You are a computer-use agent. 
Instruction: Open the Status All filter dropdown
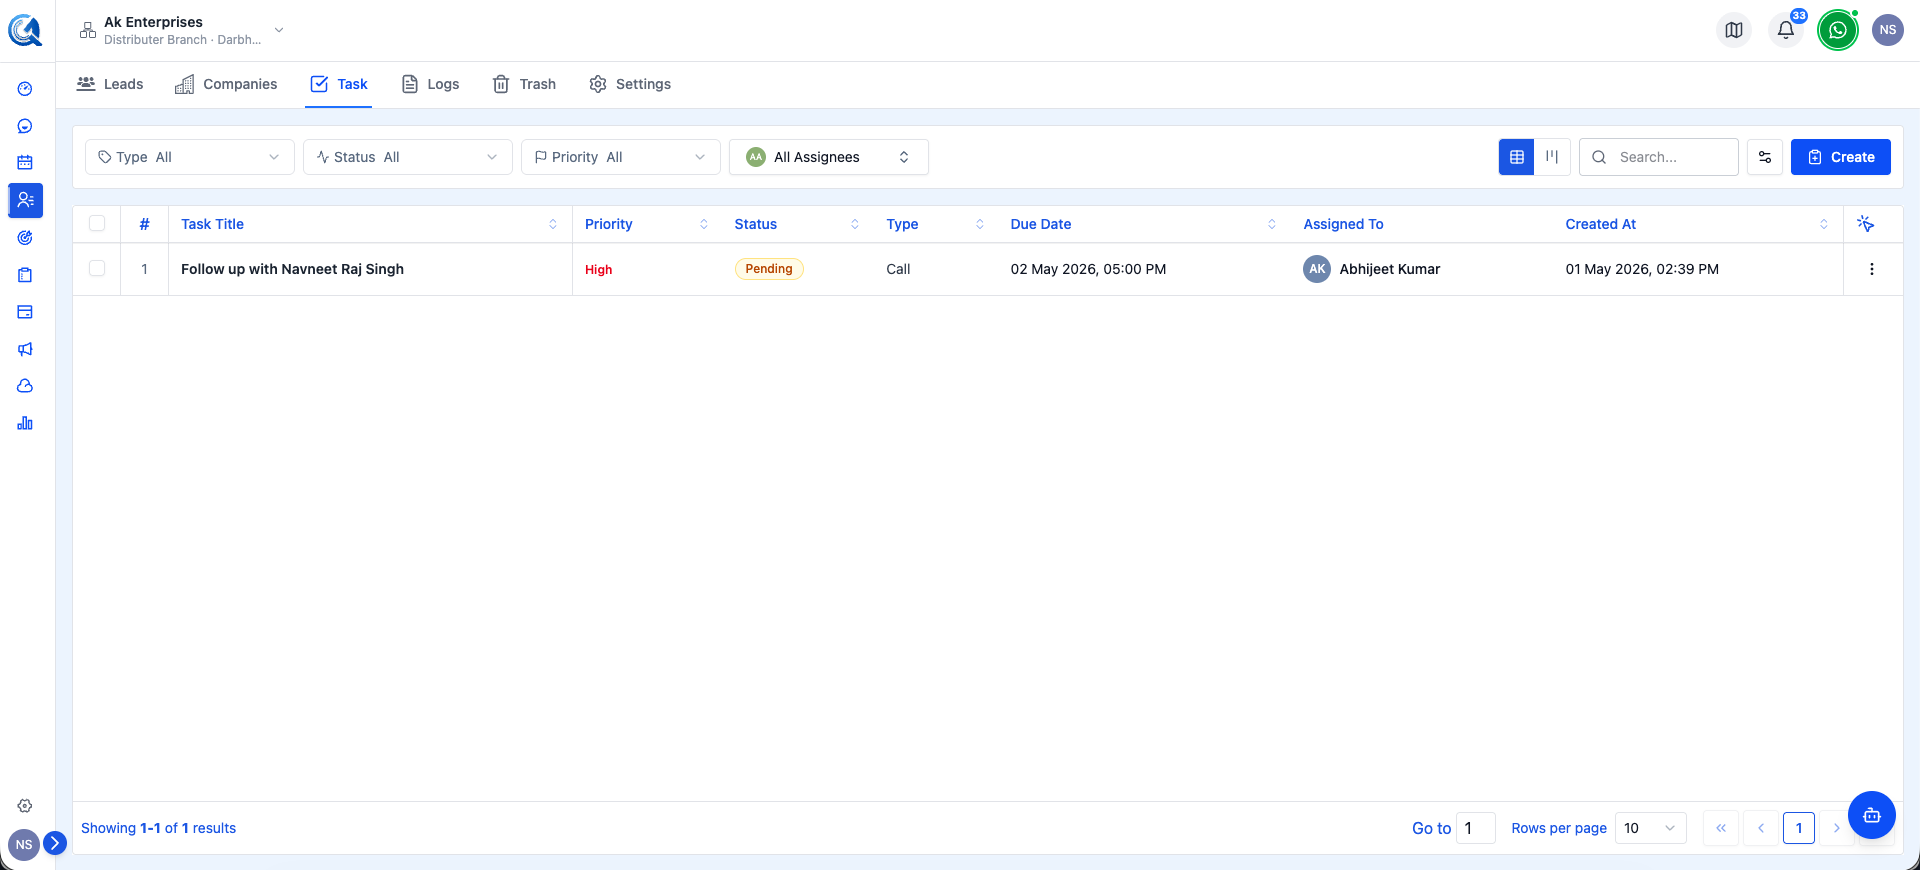coord(408,157)
